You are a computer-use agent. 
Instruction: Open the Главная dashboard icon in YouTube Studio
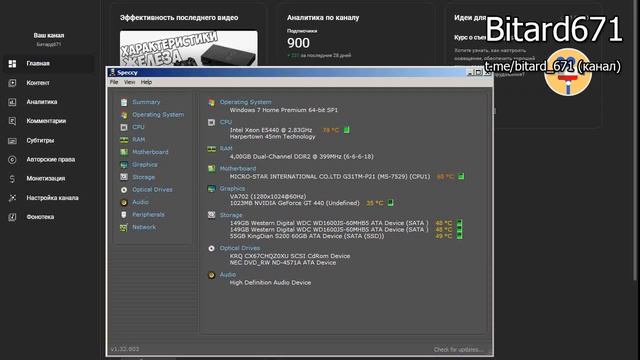point(12,64)
